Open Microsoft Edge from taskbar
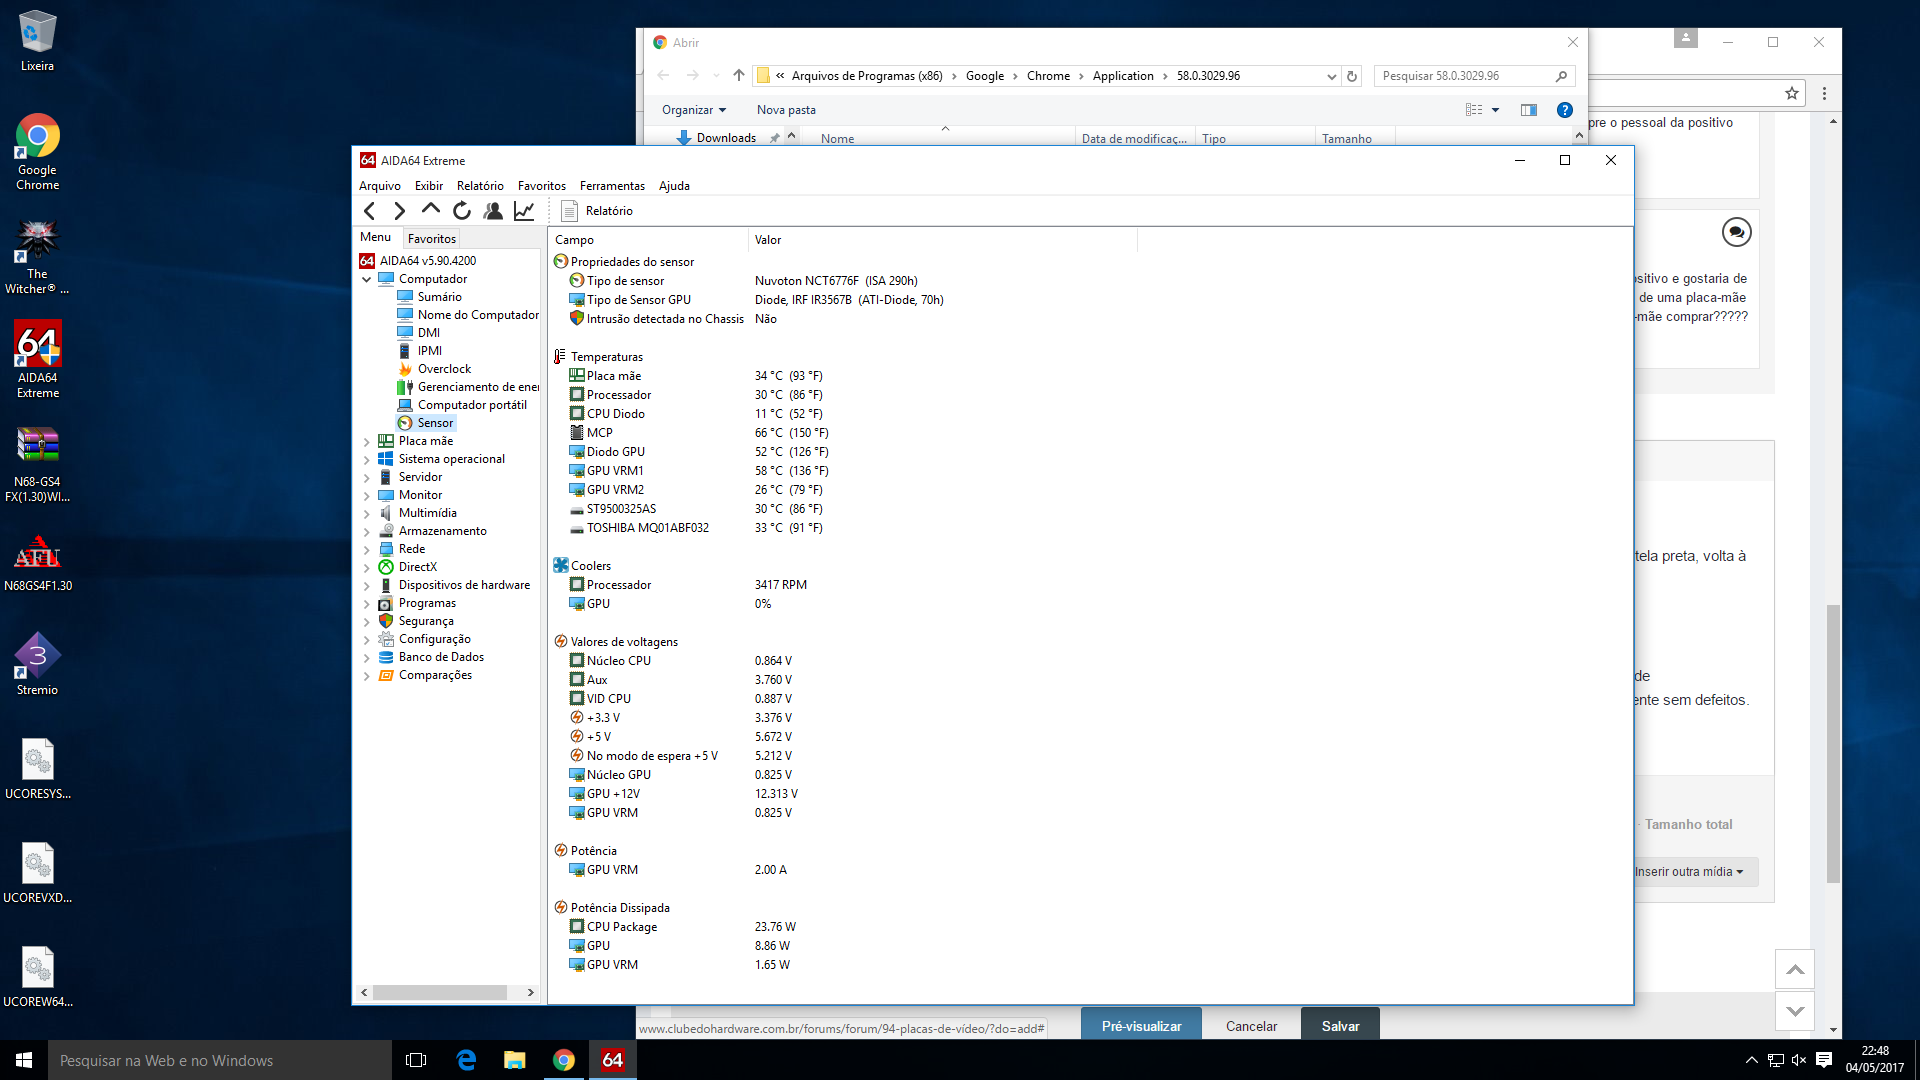 (x=466, y=1060)
